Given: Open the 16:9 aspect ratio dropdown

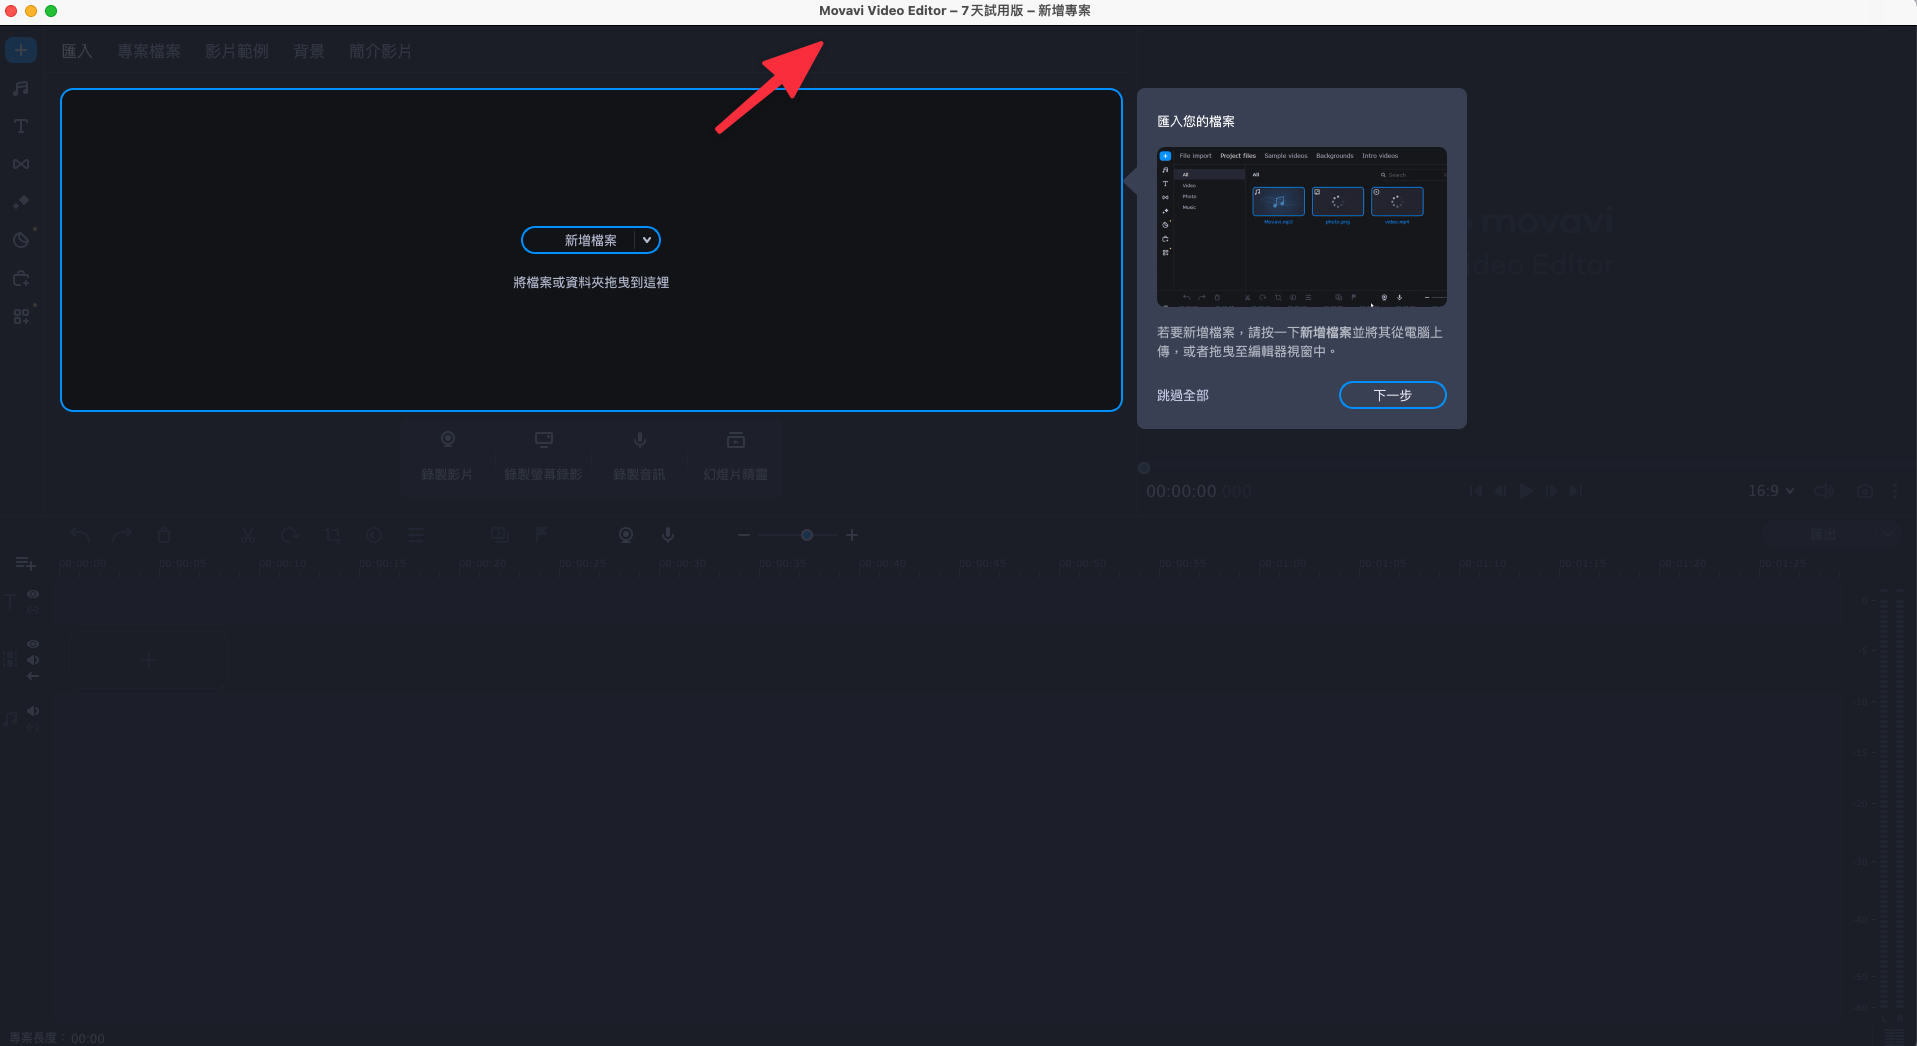Looking at the screenshot, I should pos(1771,491).
